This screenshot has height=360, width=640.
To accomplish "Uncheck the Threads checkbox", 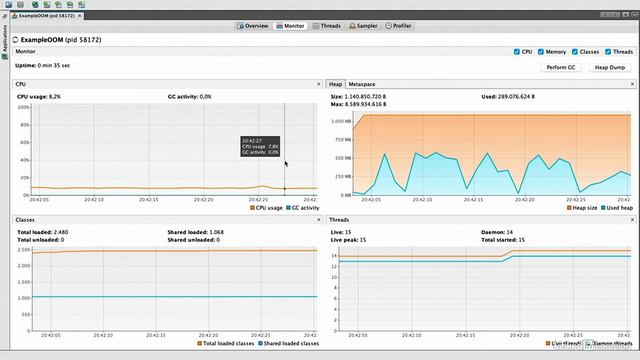I will (608, 52).
